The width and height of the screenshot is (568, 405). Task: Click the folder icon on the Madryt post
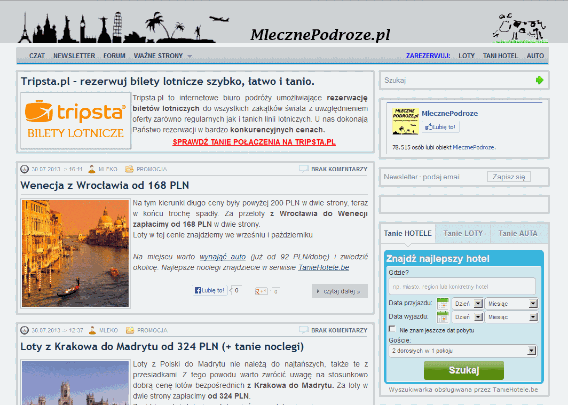coord(130,330)
